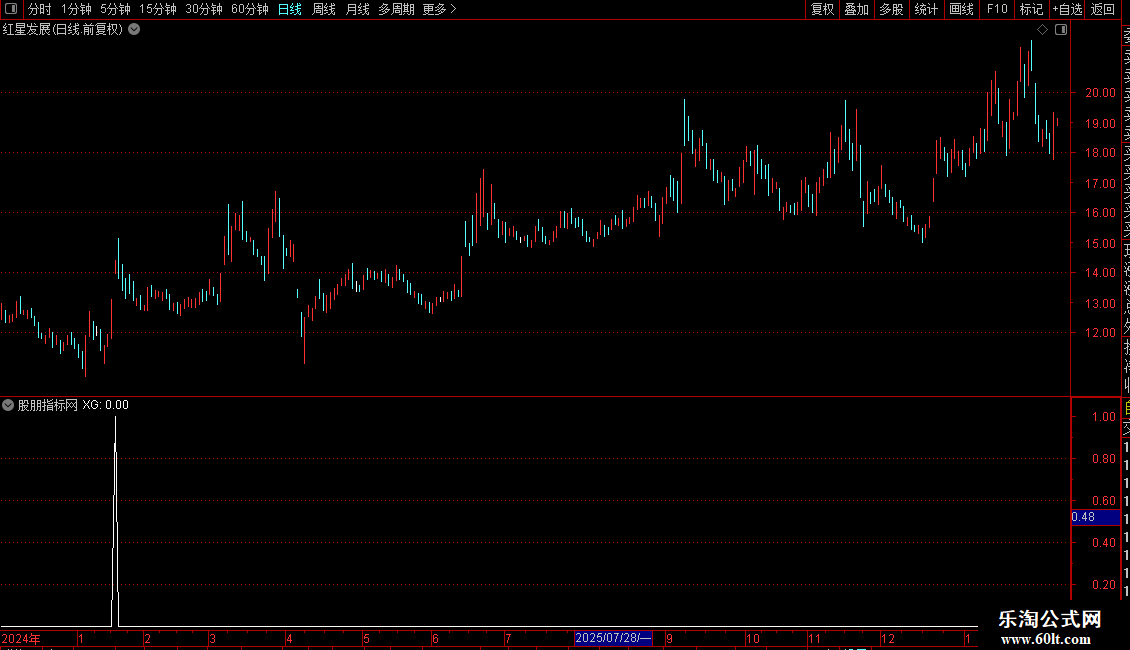Switch to 月线 monthly chart
The height and width of the screenshot is (650, 1130).
click(357, 9)
